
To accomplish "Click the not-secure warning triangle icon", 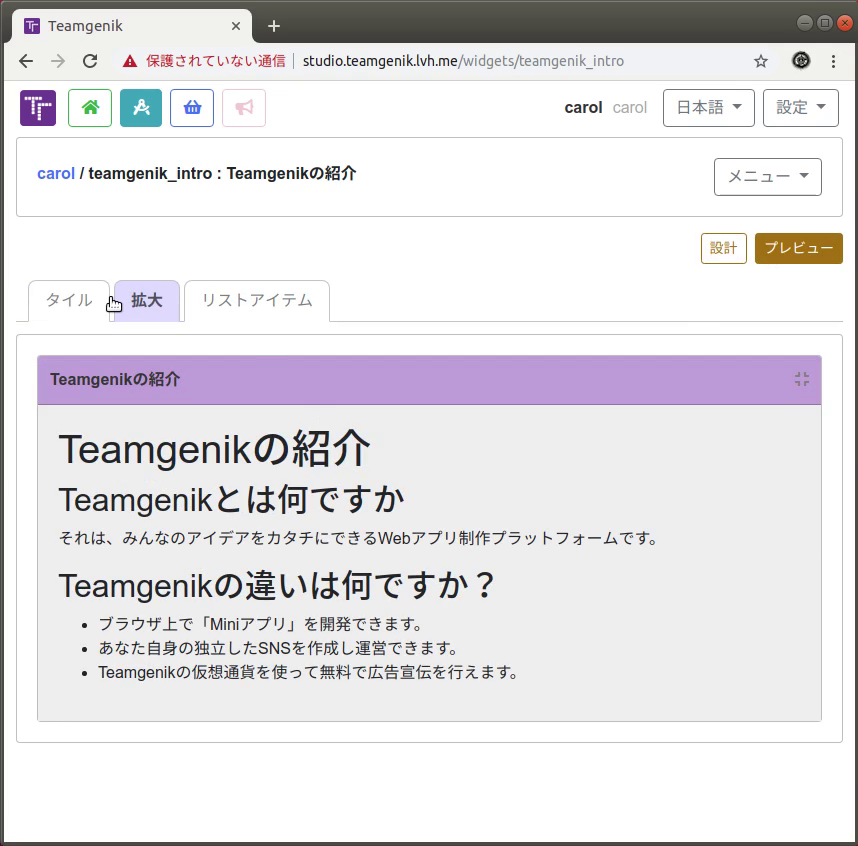I will click(130, 61).
